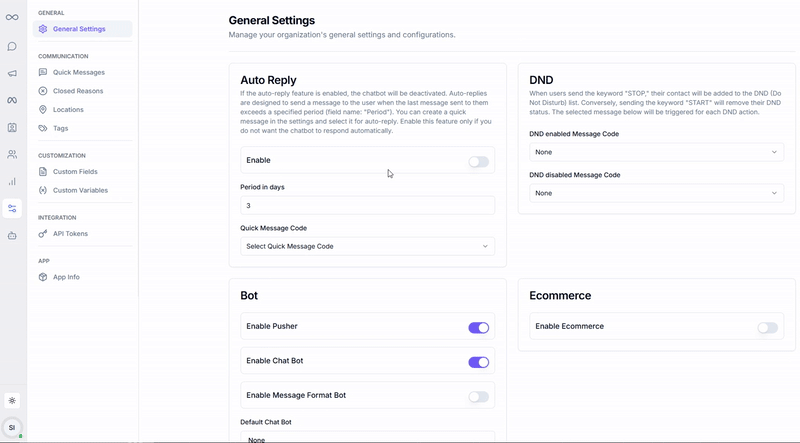Toggle Enable Message Format Bot on

(478, 396)
